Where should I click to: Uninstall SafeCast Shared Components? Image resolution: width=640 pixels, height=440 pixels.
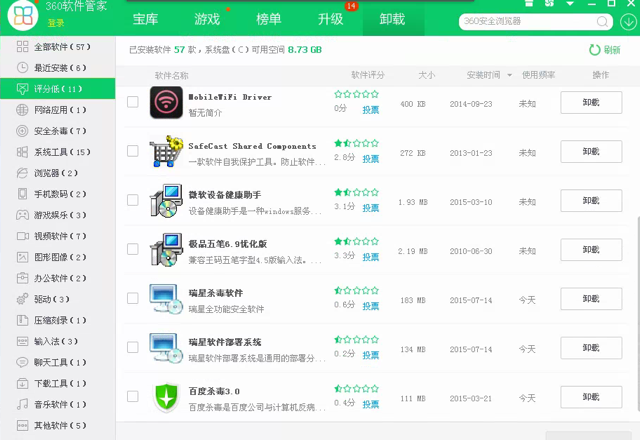tap(591, 151)
